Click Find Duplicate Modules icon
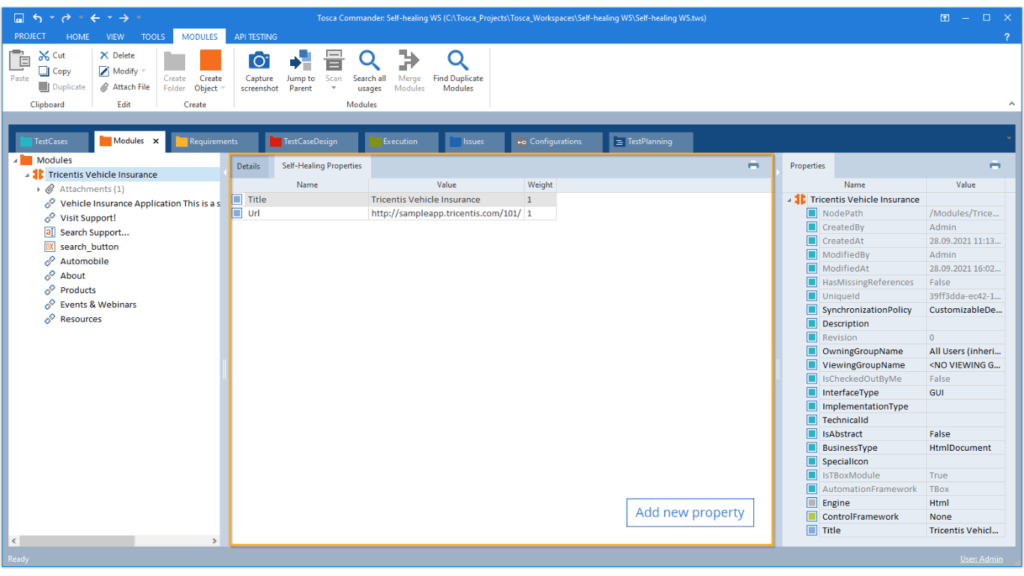This screenshot has height=576, width=1024. point(457,62)
